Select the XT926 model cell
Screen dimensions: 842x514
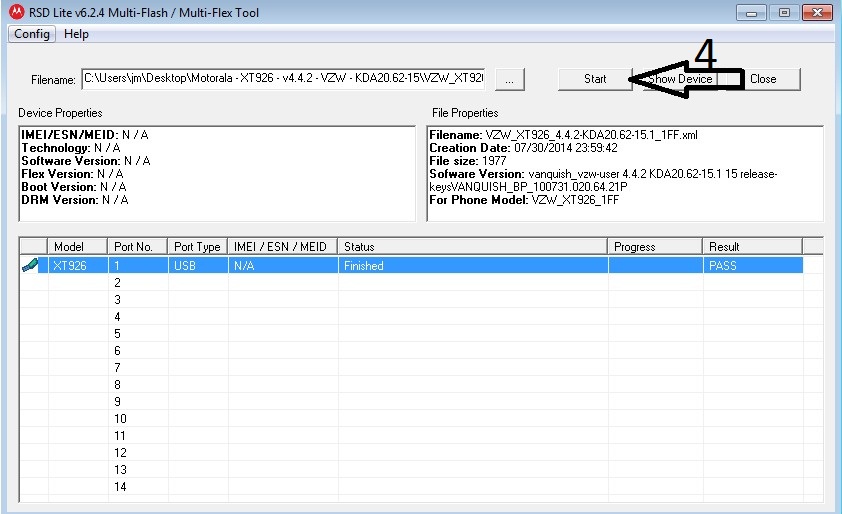point(78,265)
